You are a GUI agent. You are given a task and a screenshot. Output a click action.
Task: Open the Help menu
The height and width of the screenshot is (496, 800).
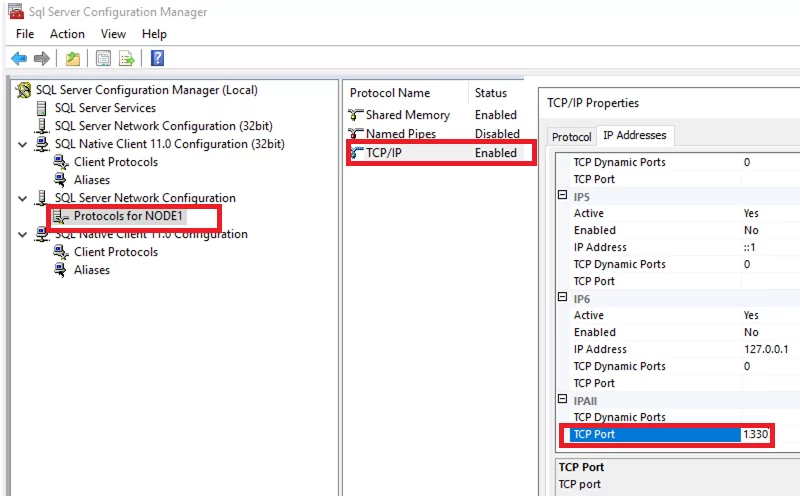[x=154, y=34]
